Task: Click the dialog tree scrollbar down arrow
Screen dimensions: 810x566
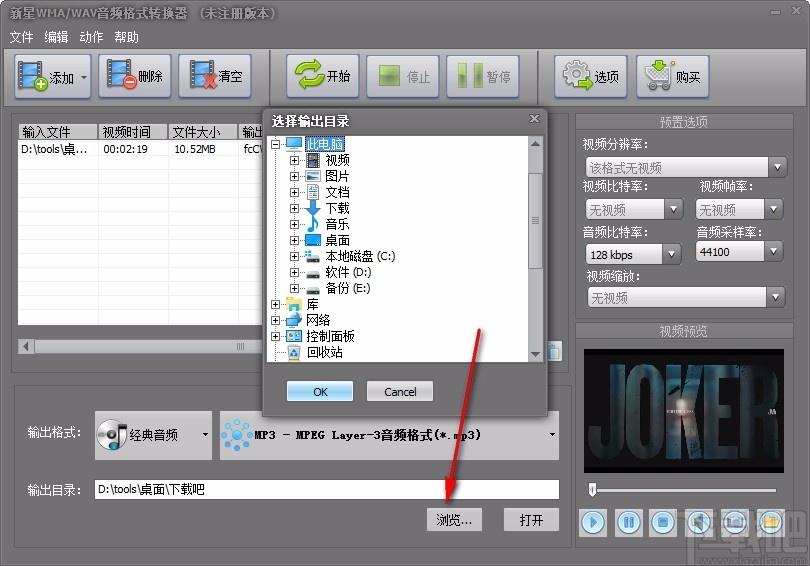Action: (x=536, y=354)
